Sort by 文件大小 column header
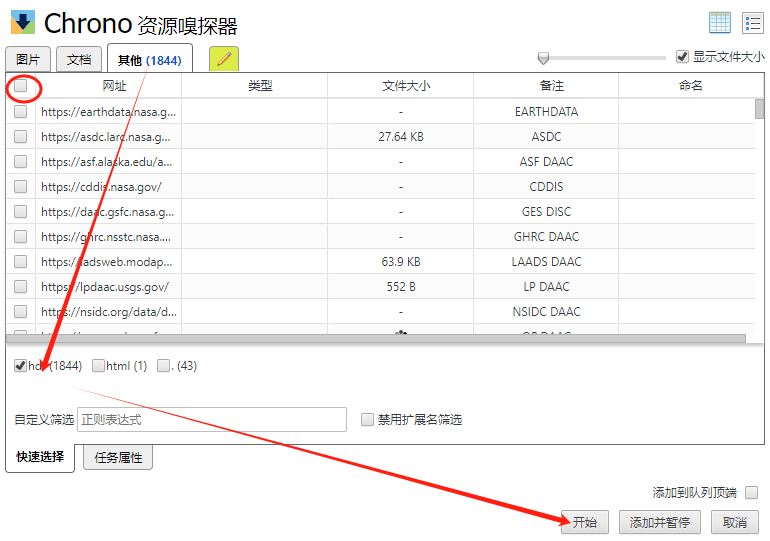Screen dimensions: 770x541 point(406,86)
